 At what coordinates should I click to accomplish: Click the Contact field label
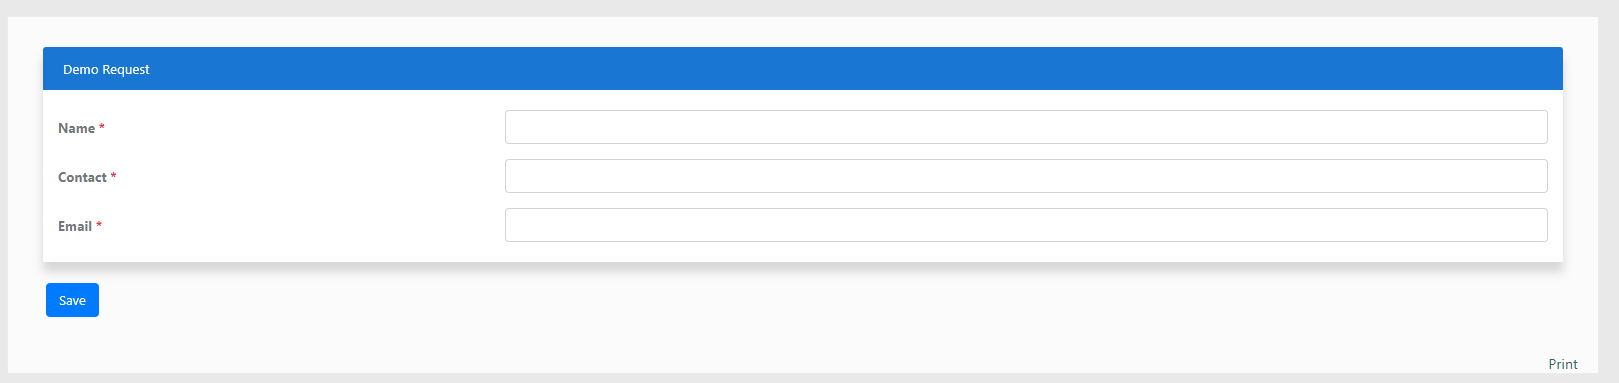(82, 177)
